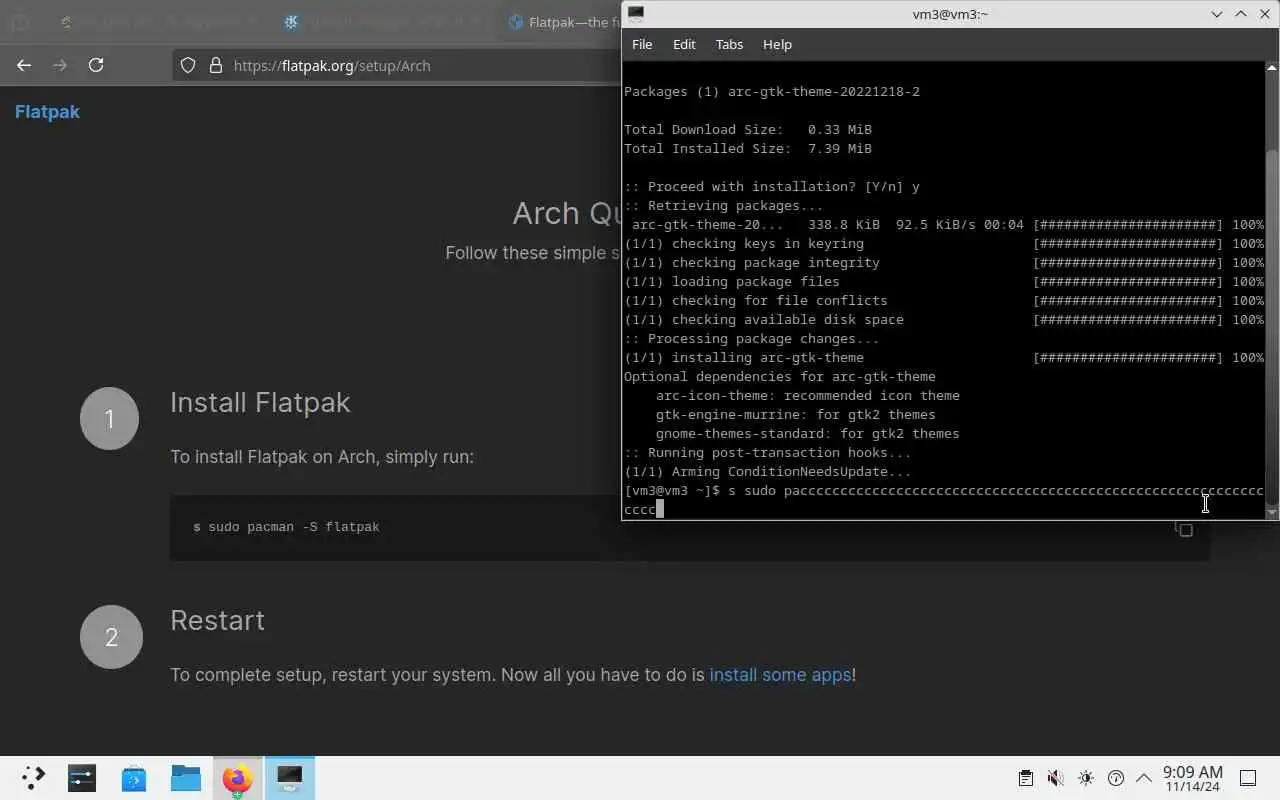Click the terminal title 'vm3@vm3:~'

coord(950,14)
